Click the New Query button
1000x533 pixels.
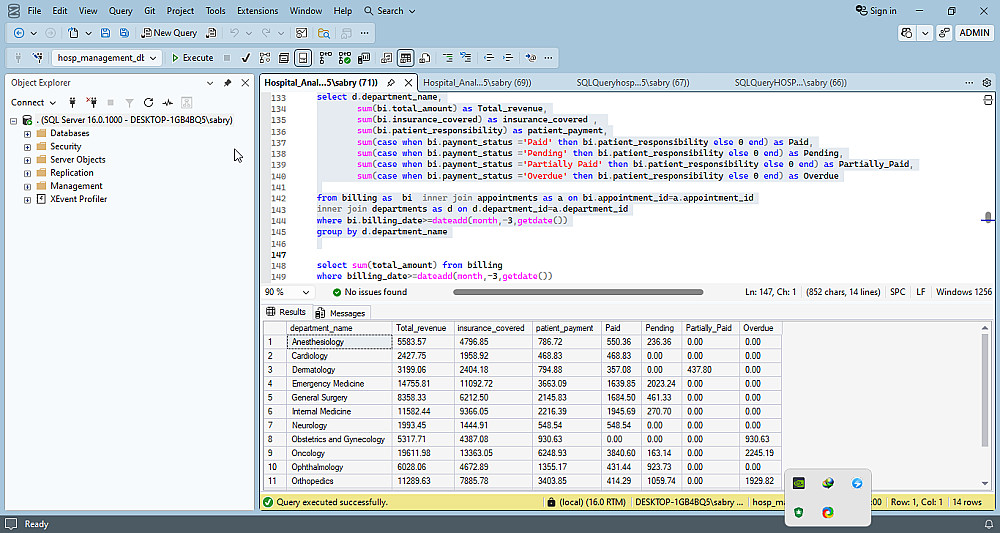pos(169,33)
